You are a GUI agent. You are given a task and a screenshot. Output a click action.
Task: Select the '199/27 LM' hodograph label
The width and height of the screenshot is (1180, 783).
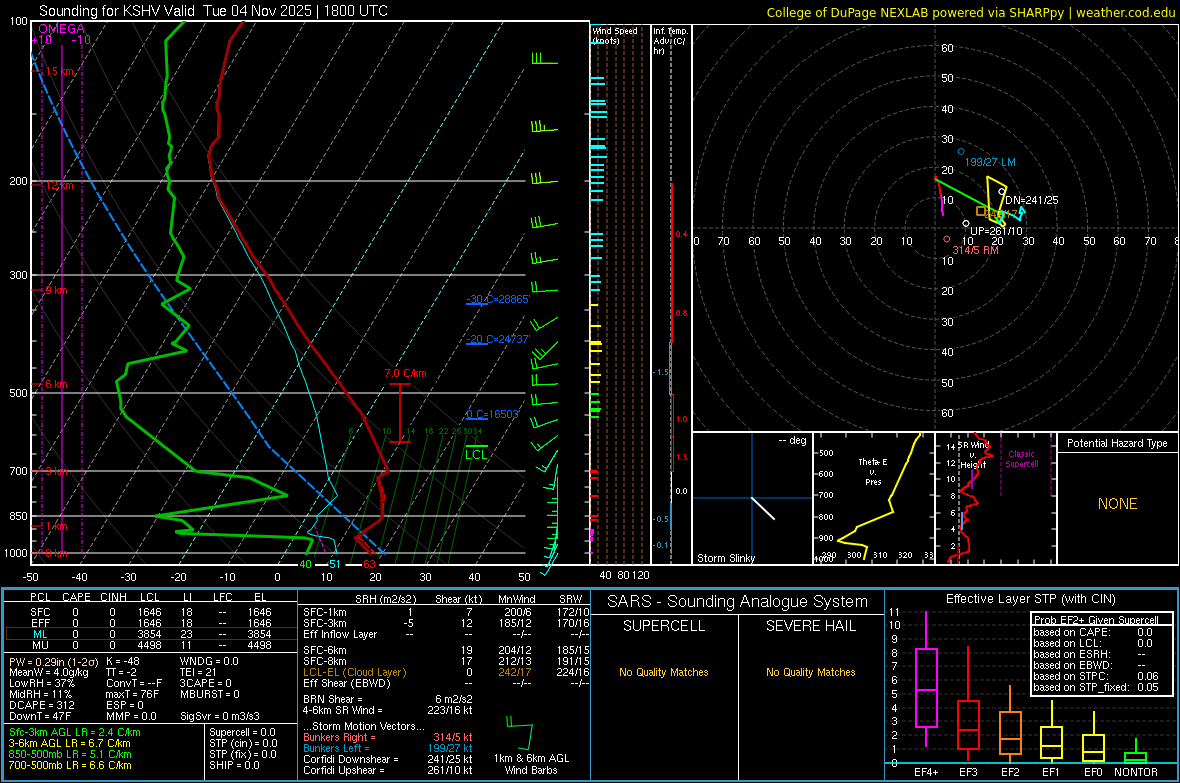click(990, 162)
